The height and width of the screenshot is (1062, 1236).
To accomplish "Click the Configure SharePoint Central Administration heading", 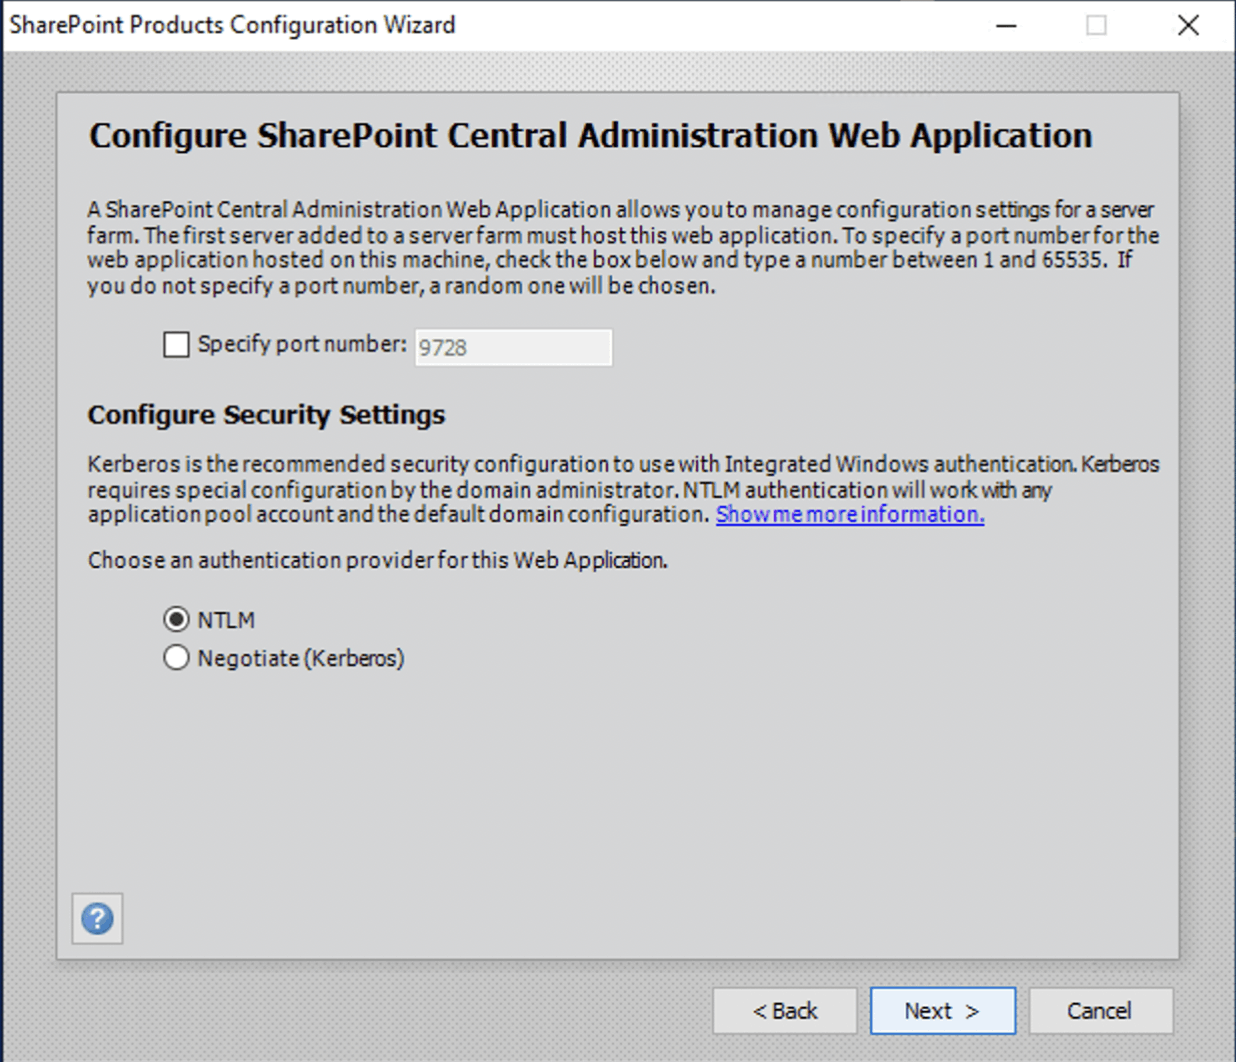I will tap(590, 136).
